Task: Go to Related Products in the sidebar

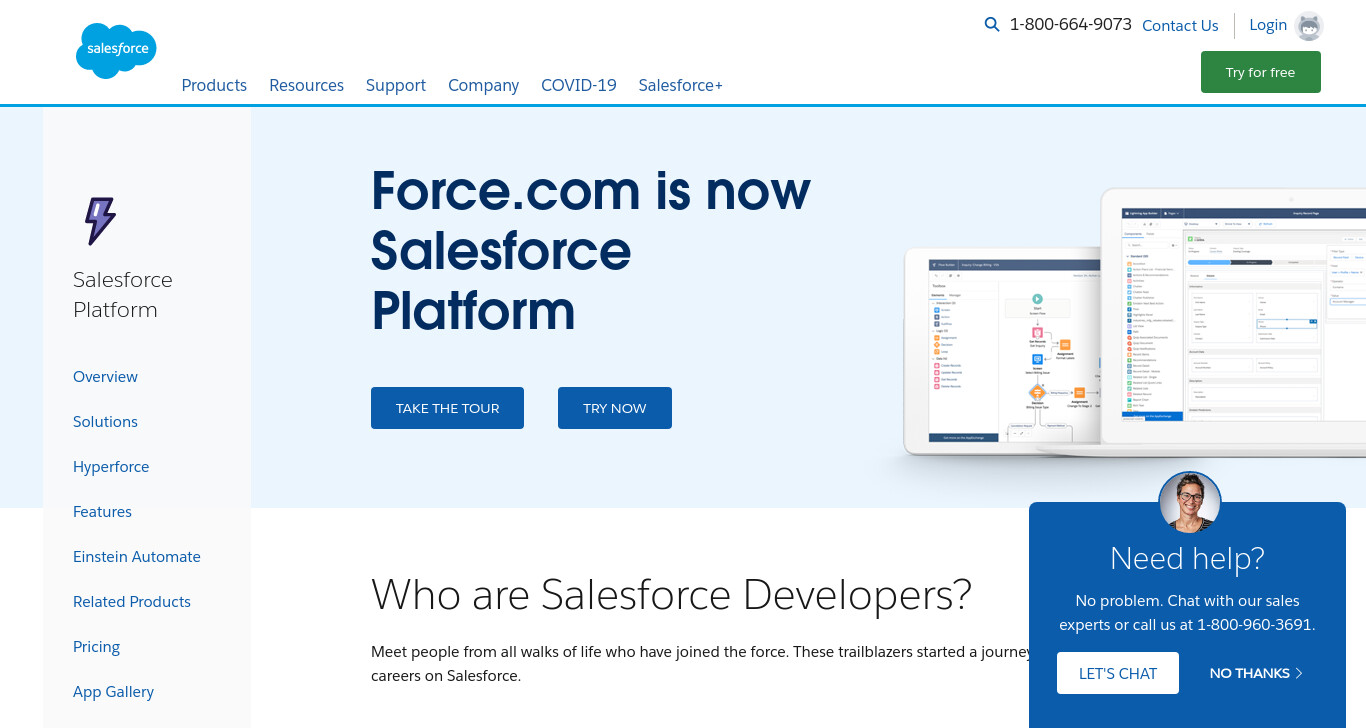Action: click(x=132, y=602)
